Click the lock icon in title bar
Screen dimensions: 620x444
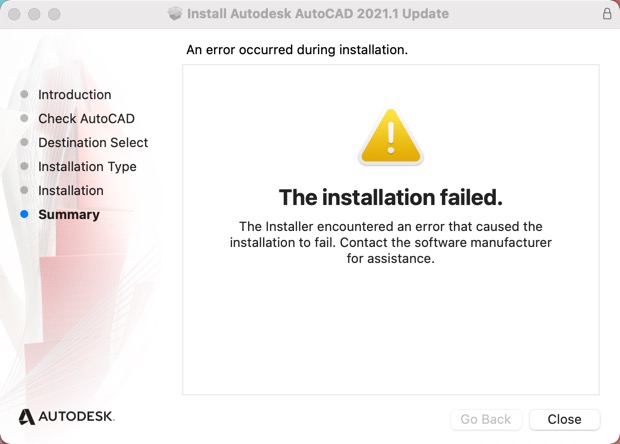point(607,14)
